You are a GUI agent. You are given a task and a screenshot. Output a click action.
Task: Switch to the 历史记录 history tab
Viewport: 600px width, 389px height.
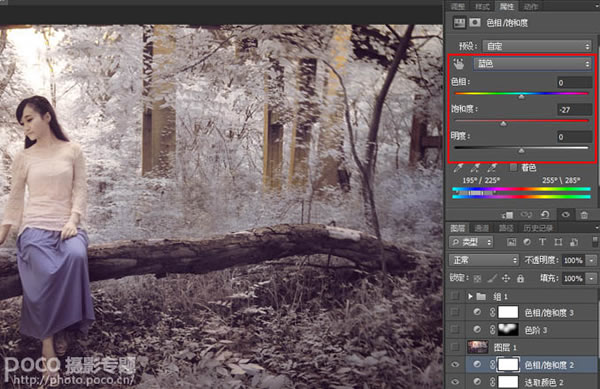pyautogui.click(x=538, y=228)
